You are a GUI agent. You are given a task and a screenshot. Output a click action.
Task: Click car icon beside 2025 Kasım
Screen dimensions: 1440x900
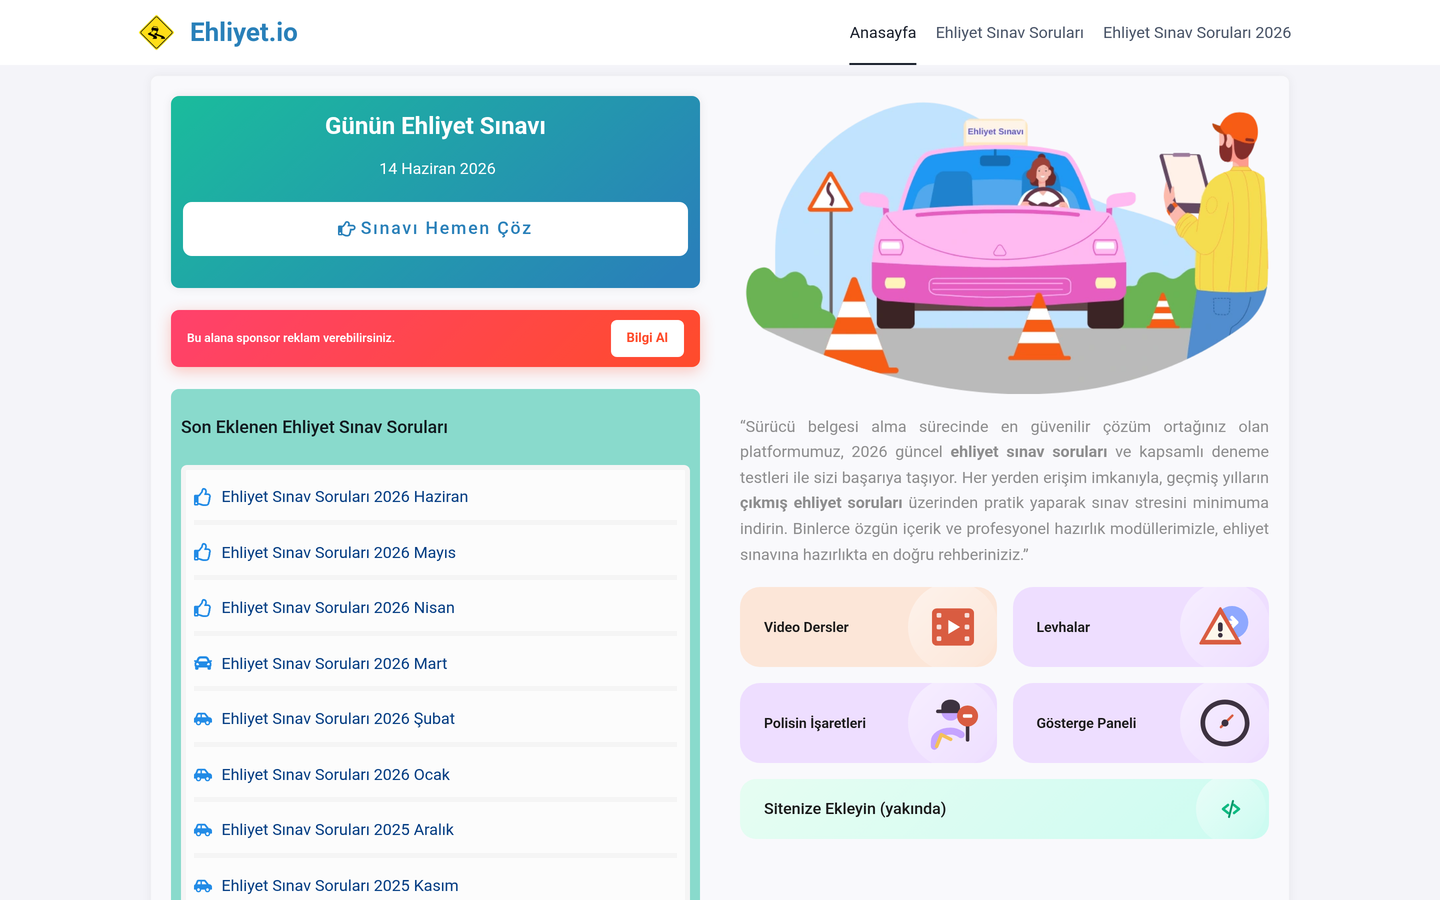click(203, 886)
